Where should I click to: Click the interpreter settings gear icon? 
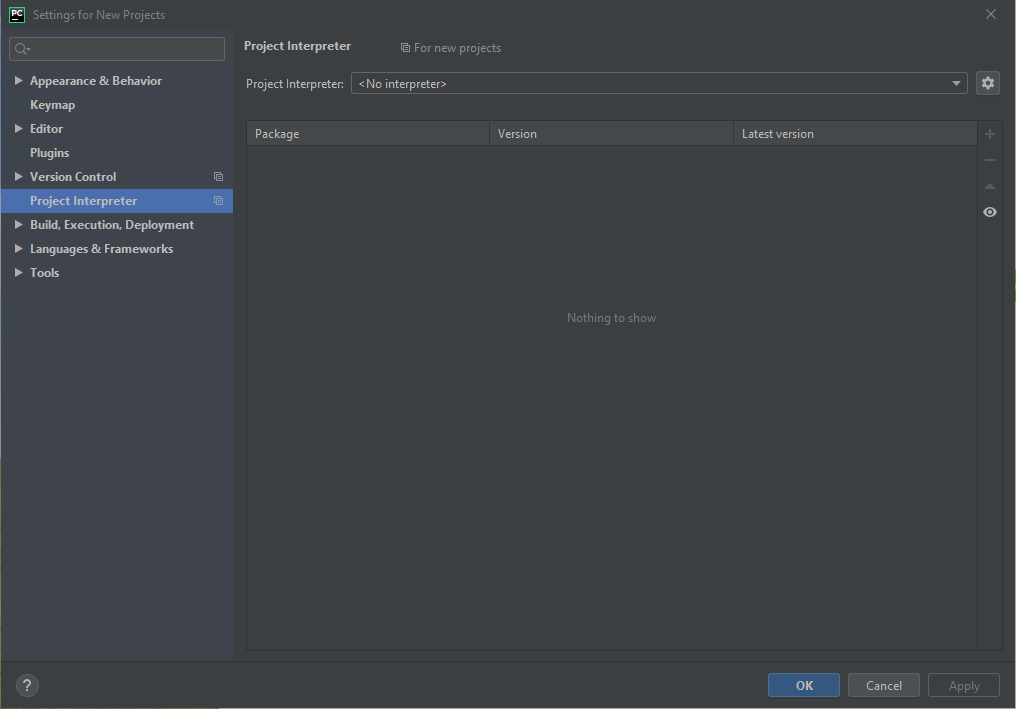click(988, 84)
